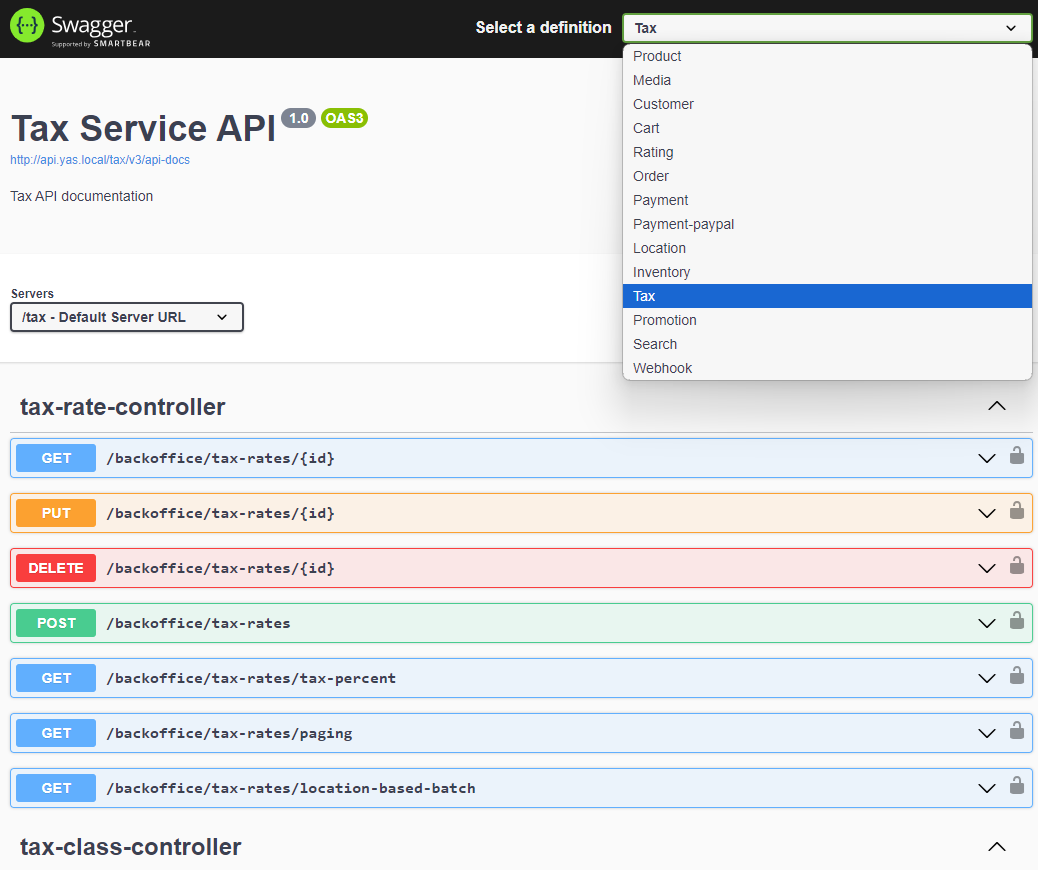The width and height of the screenshot is (1038, 870).
Task: Click the DELETE method button
Action: pyautogui.click(x=56, y=568)
